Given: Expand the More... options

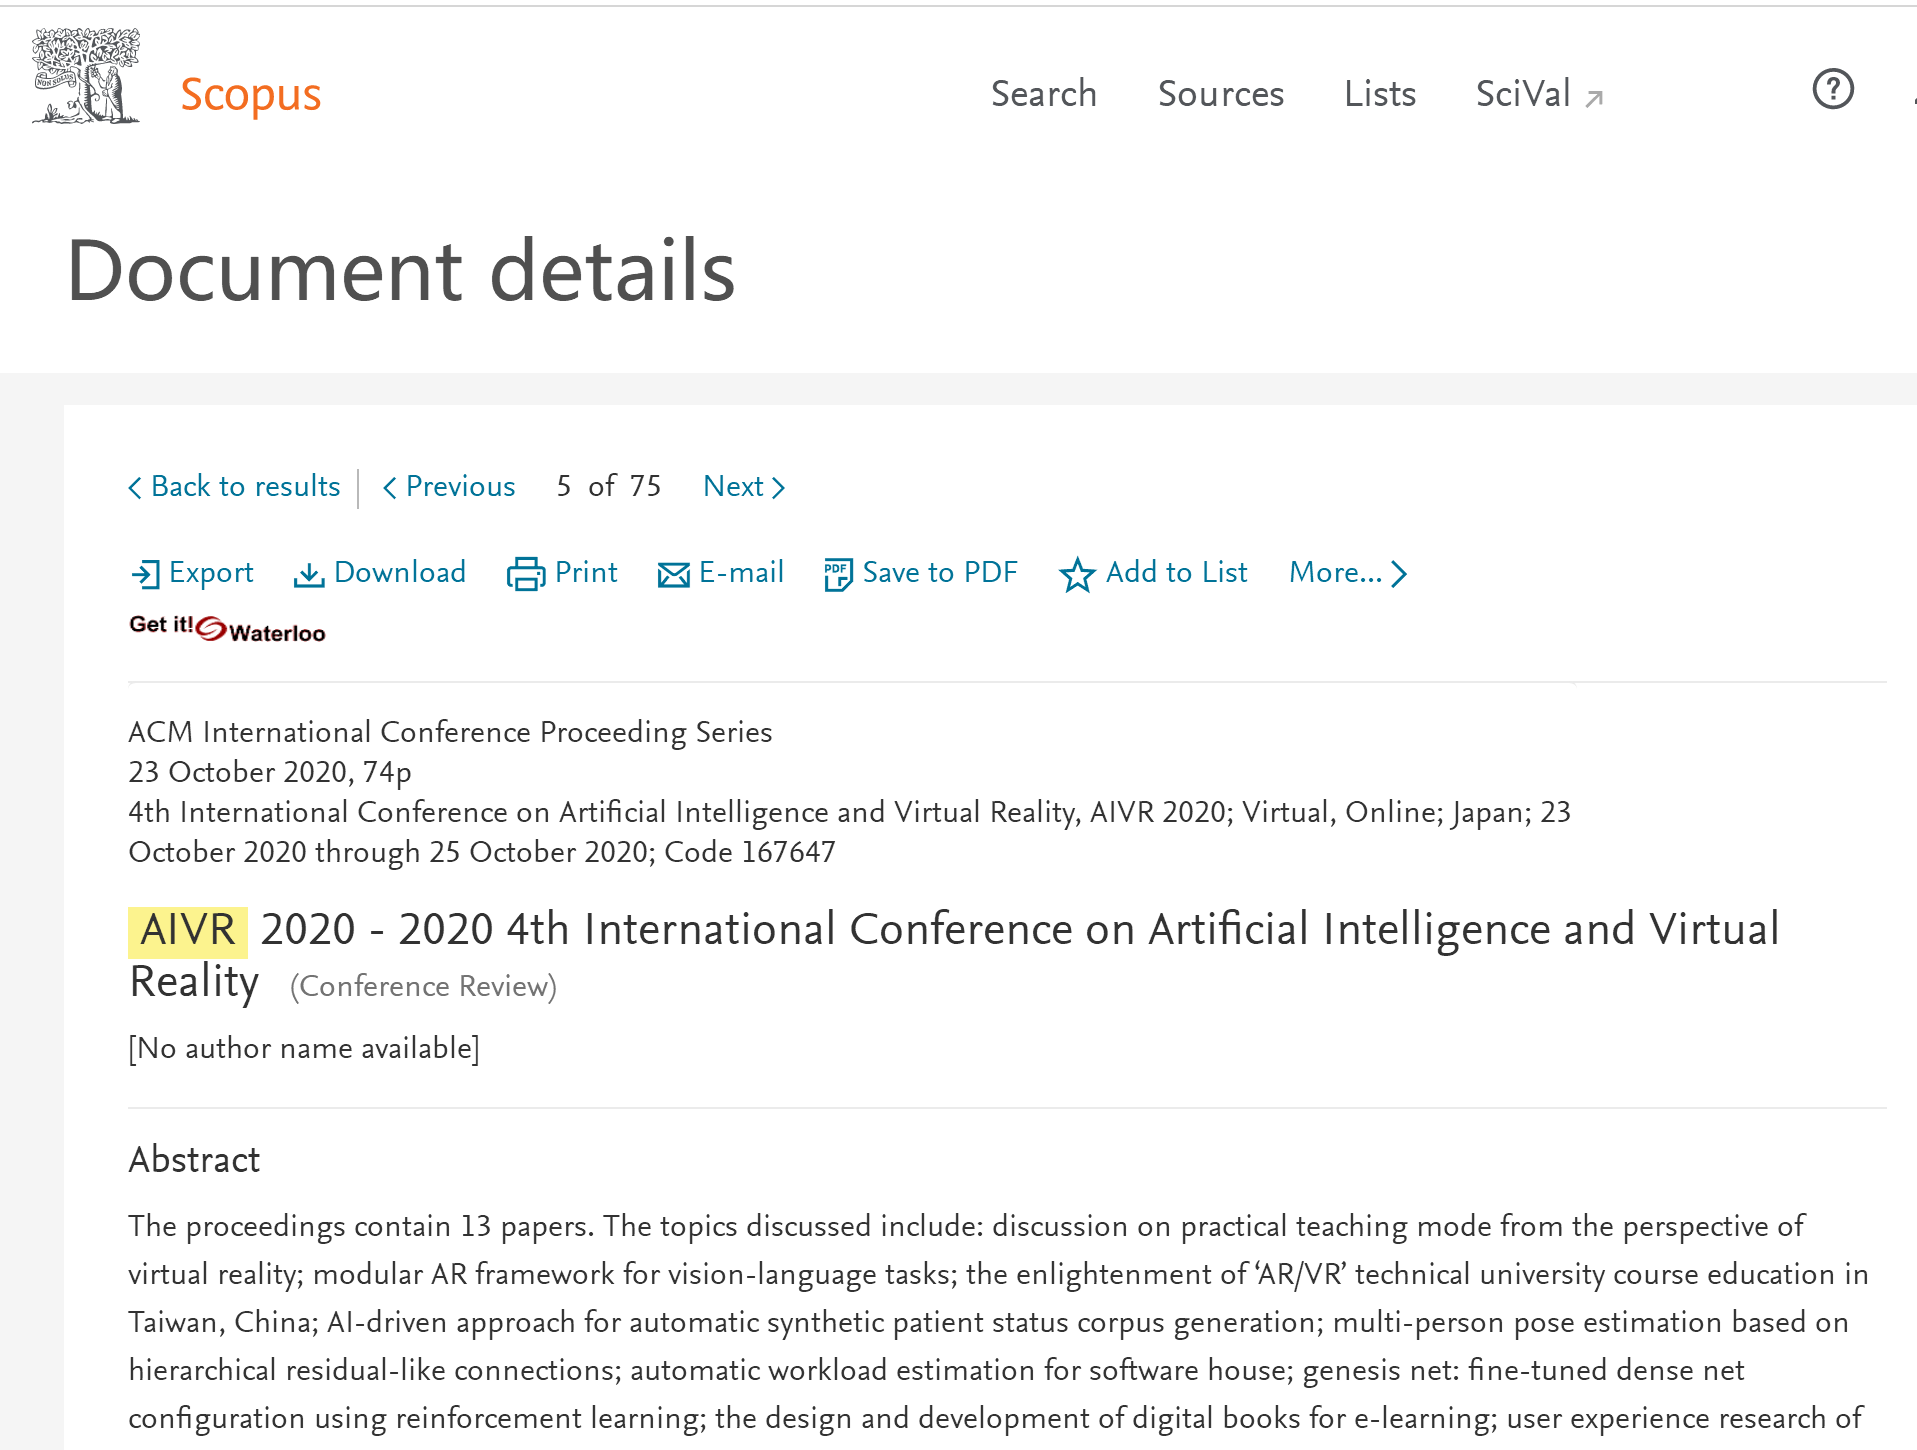Looking at the screenshot, I should point(1348,573).
